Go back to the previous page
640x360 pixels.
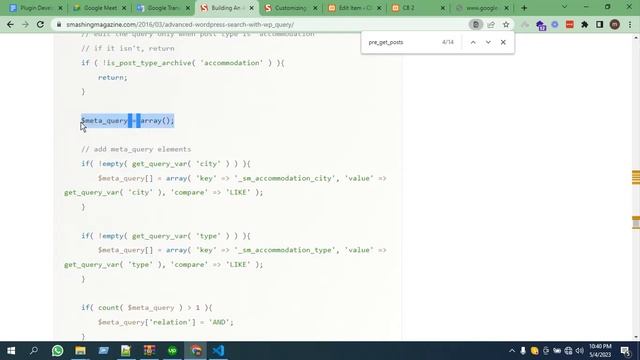point(10,24)
